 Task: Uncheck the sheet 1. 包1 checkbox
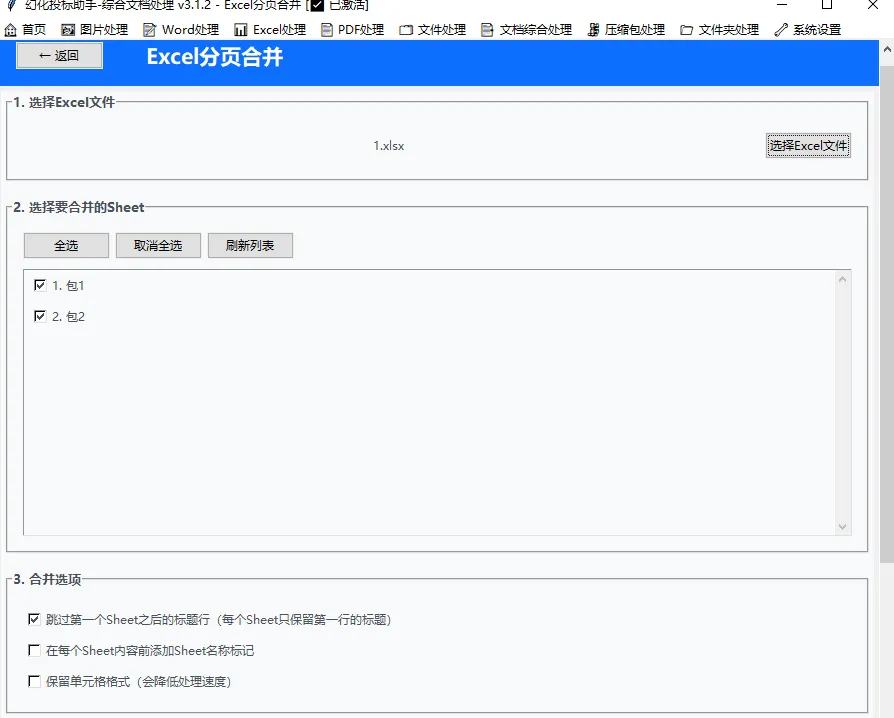40,285
